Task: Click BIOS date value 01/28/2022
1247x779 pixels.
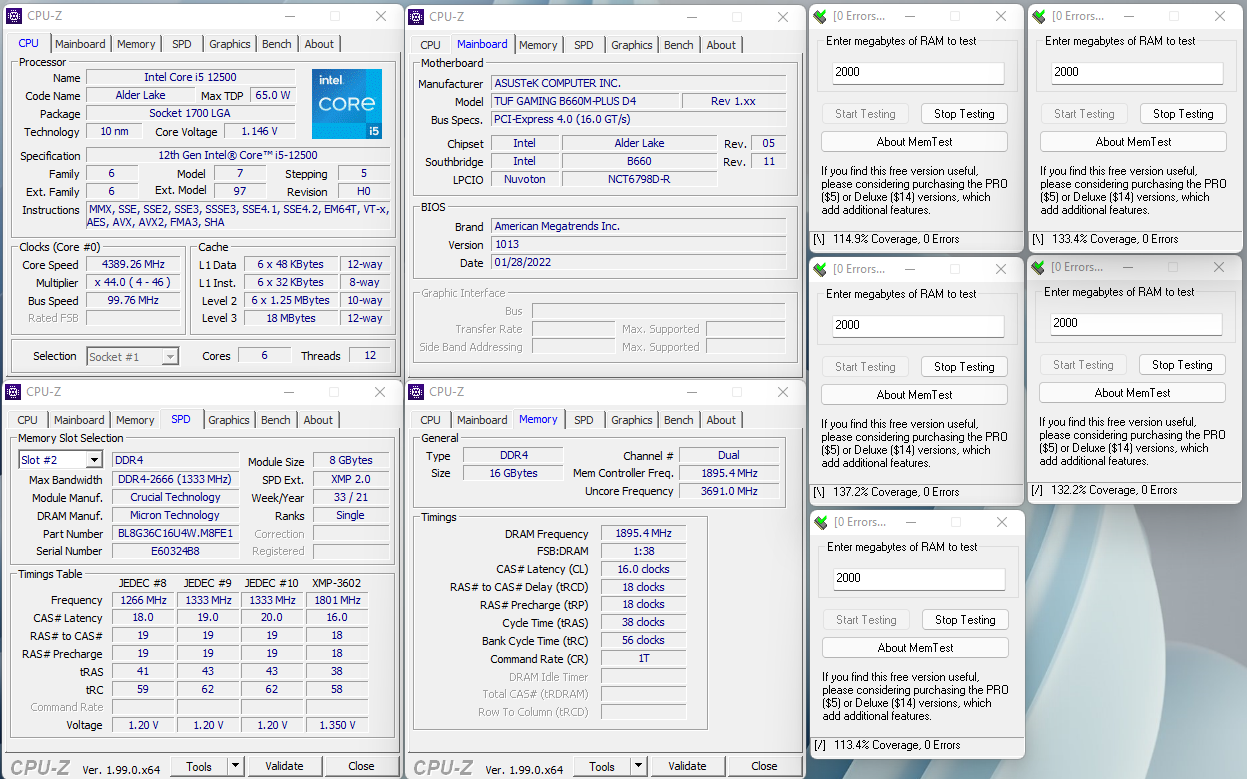Action: click(x=638, y=263)
